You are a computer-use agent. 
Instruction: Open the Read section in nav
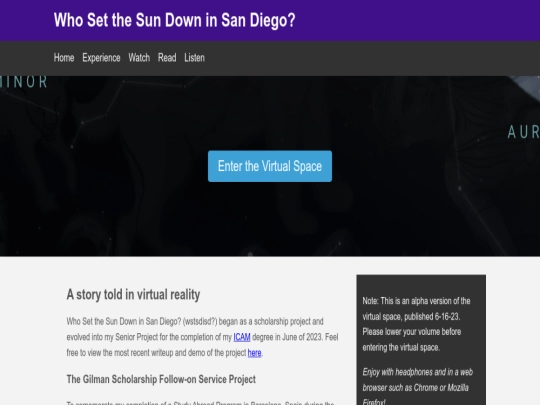[x=167, y=58]
